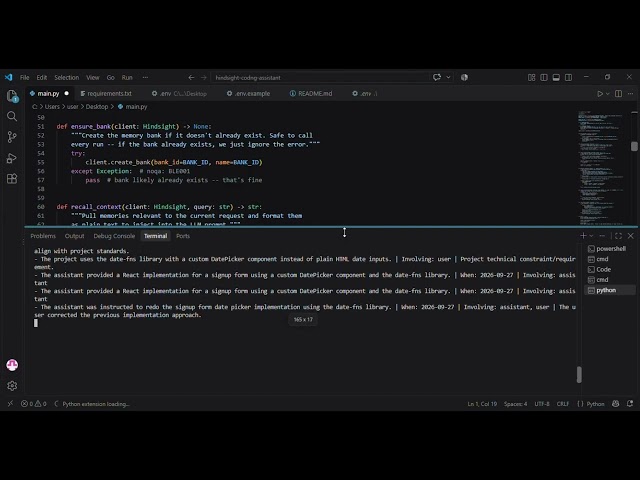Open customize layout control
The image size is (640, 480).
pos(531,77)
